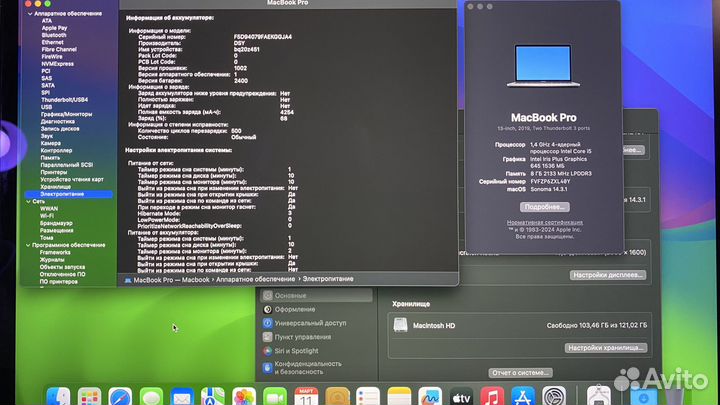Click Отчет о системе button
The width and height of the screenshot is (720, 405).
[x=520, y=372]
